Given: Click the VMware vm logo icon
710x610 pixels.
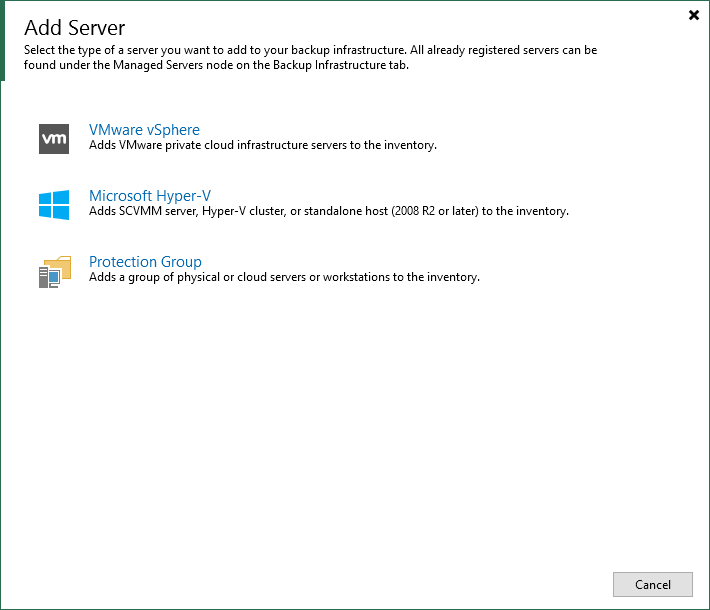Looking at the screenshot, I should pyautogui.click(x=54, y=139).
